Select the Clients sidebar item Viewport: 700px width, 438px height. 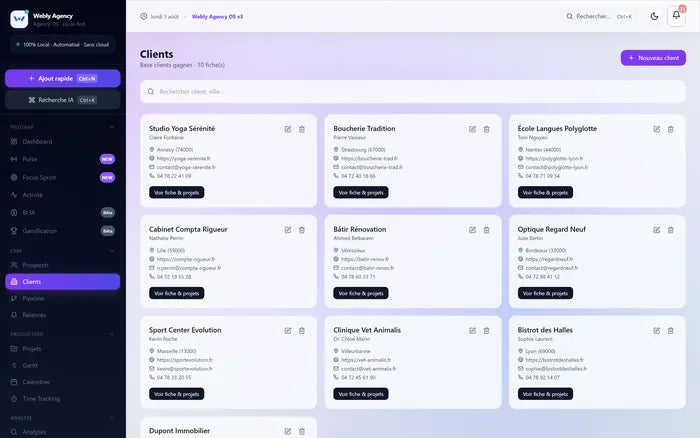(62, 282)
